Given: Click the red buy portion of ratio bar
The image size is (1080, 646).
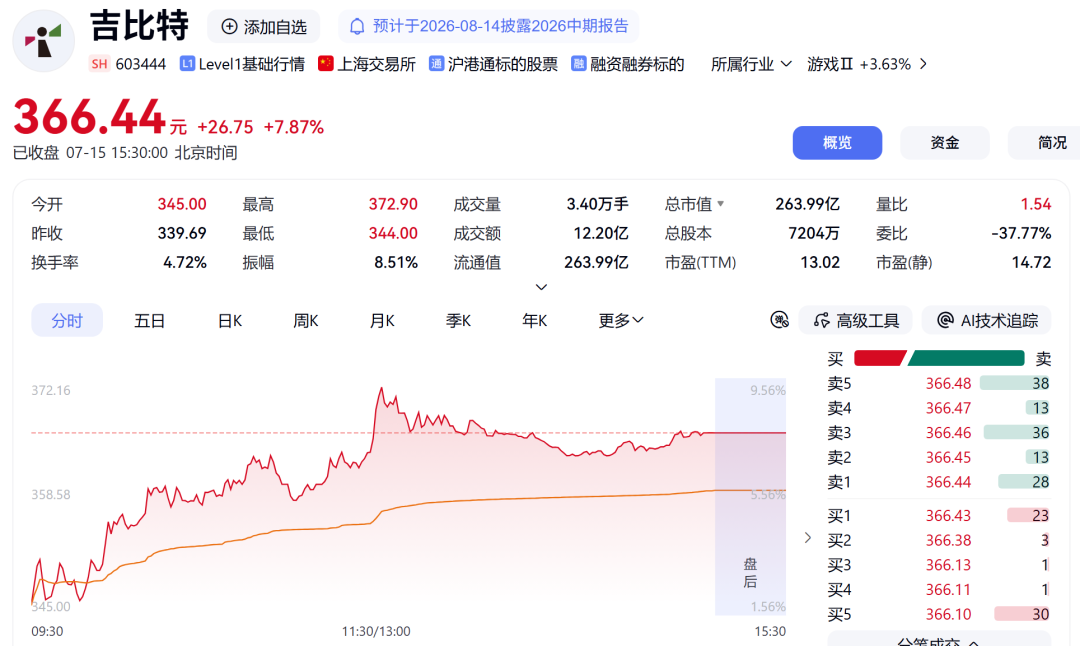Looking at the screenshot, I should pyautogui.click(x=880, y=358).
